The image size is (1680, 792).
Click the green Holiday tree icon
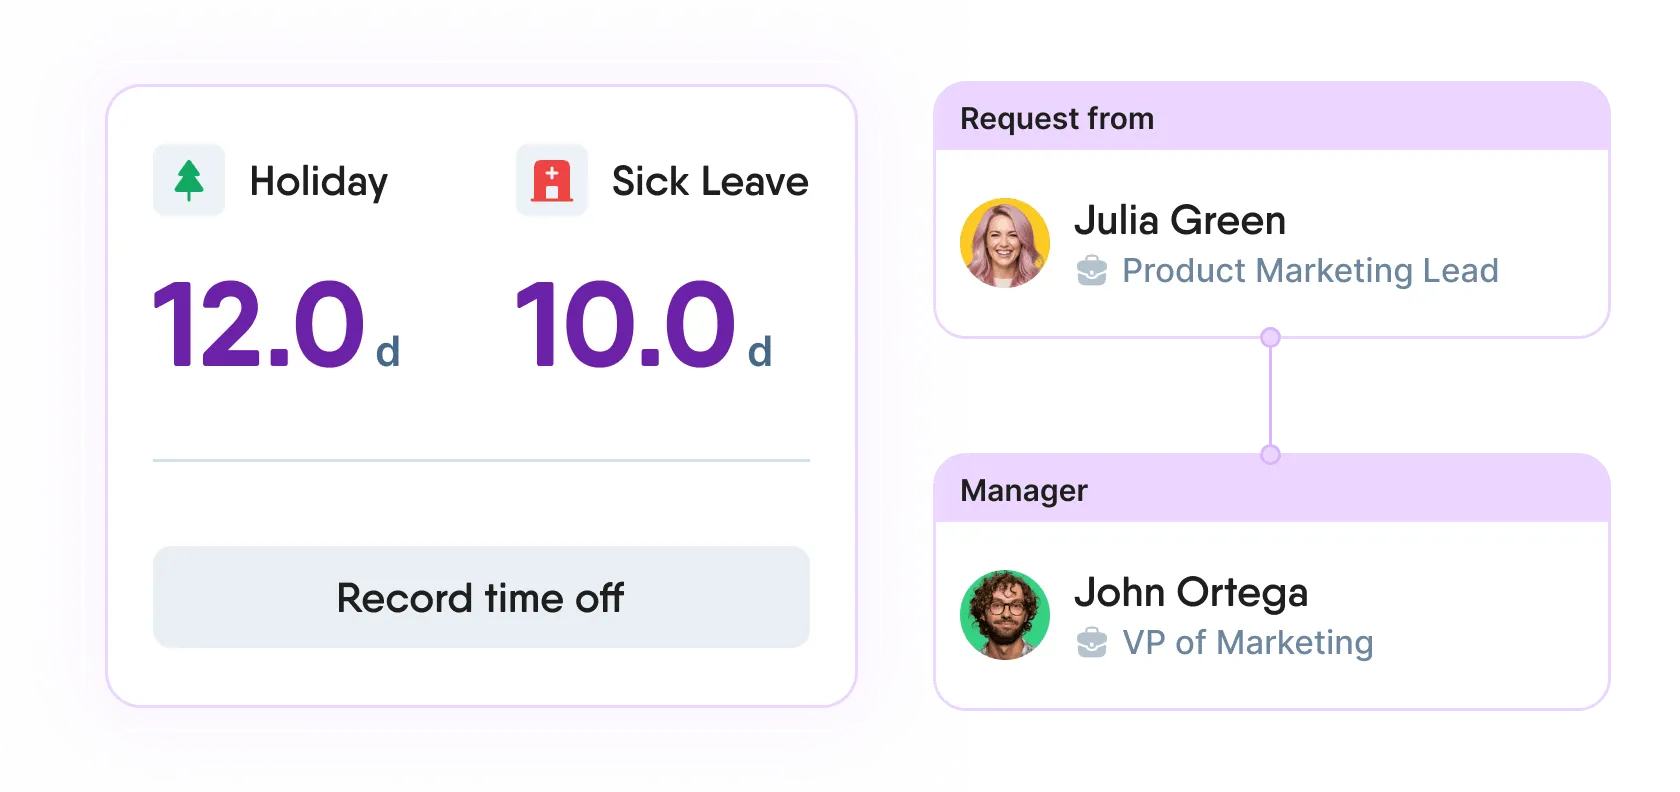coord(189,181)
